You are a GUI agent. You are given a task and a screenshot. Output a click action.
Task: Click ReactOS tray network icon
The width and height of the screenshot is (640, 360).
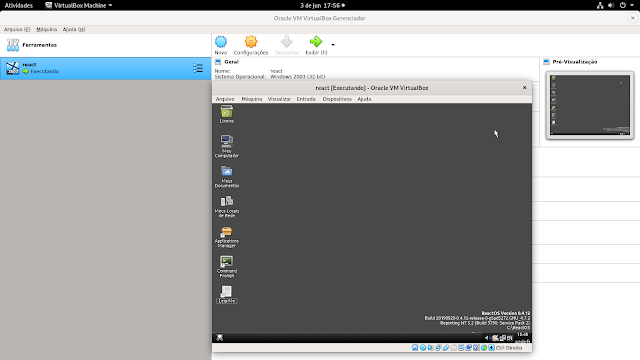point(502,338)
